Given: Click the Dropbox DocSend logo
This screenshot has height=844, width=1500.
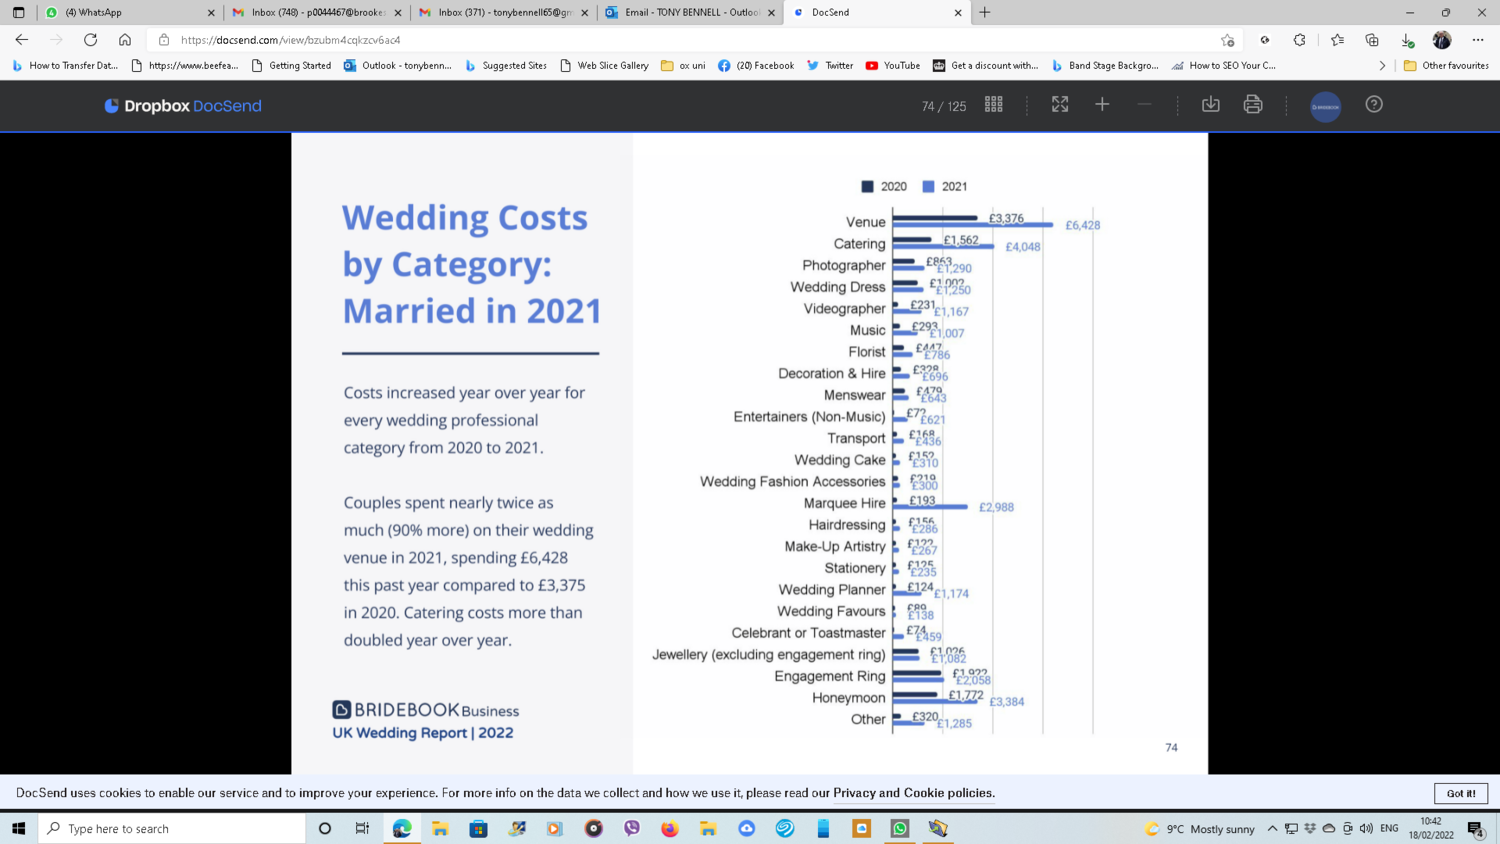Looking at the screenshot, I should point(183,106).
